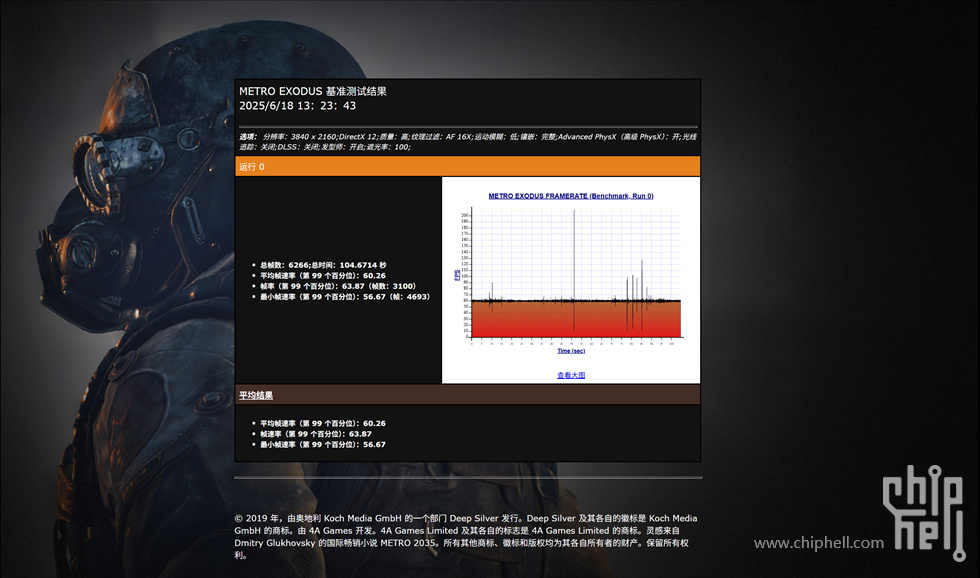Click 帧速率 63.87 under 平均结果
Screen dimensions: 980x578
point(316,434)
